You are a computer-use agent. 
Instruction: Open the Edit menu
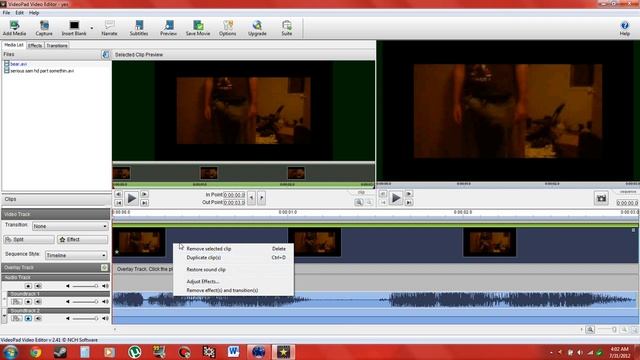point(19,13)
